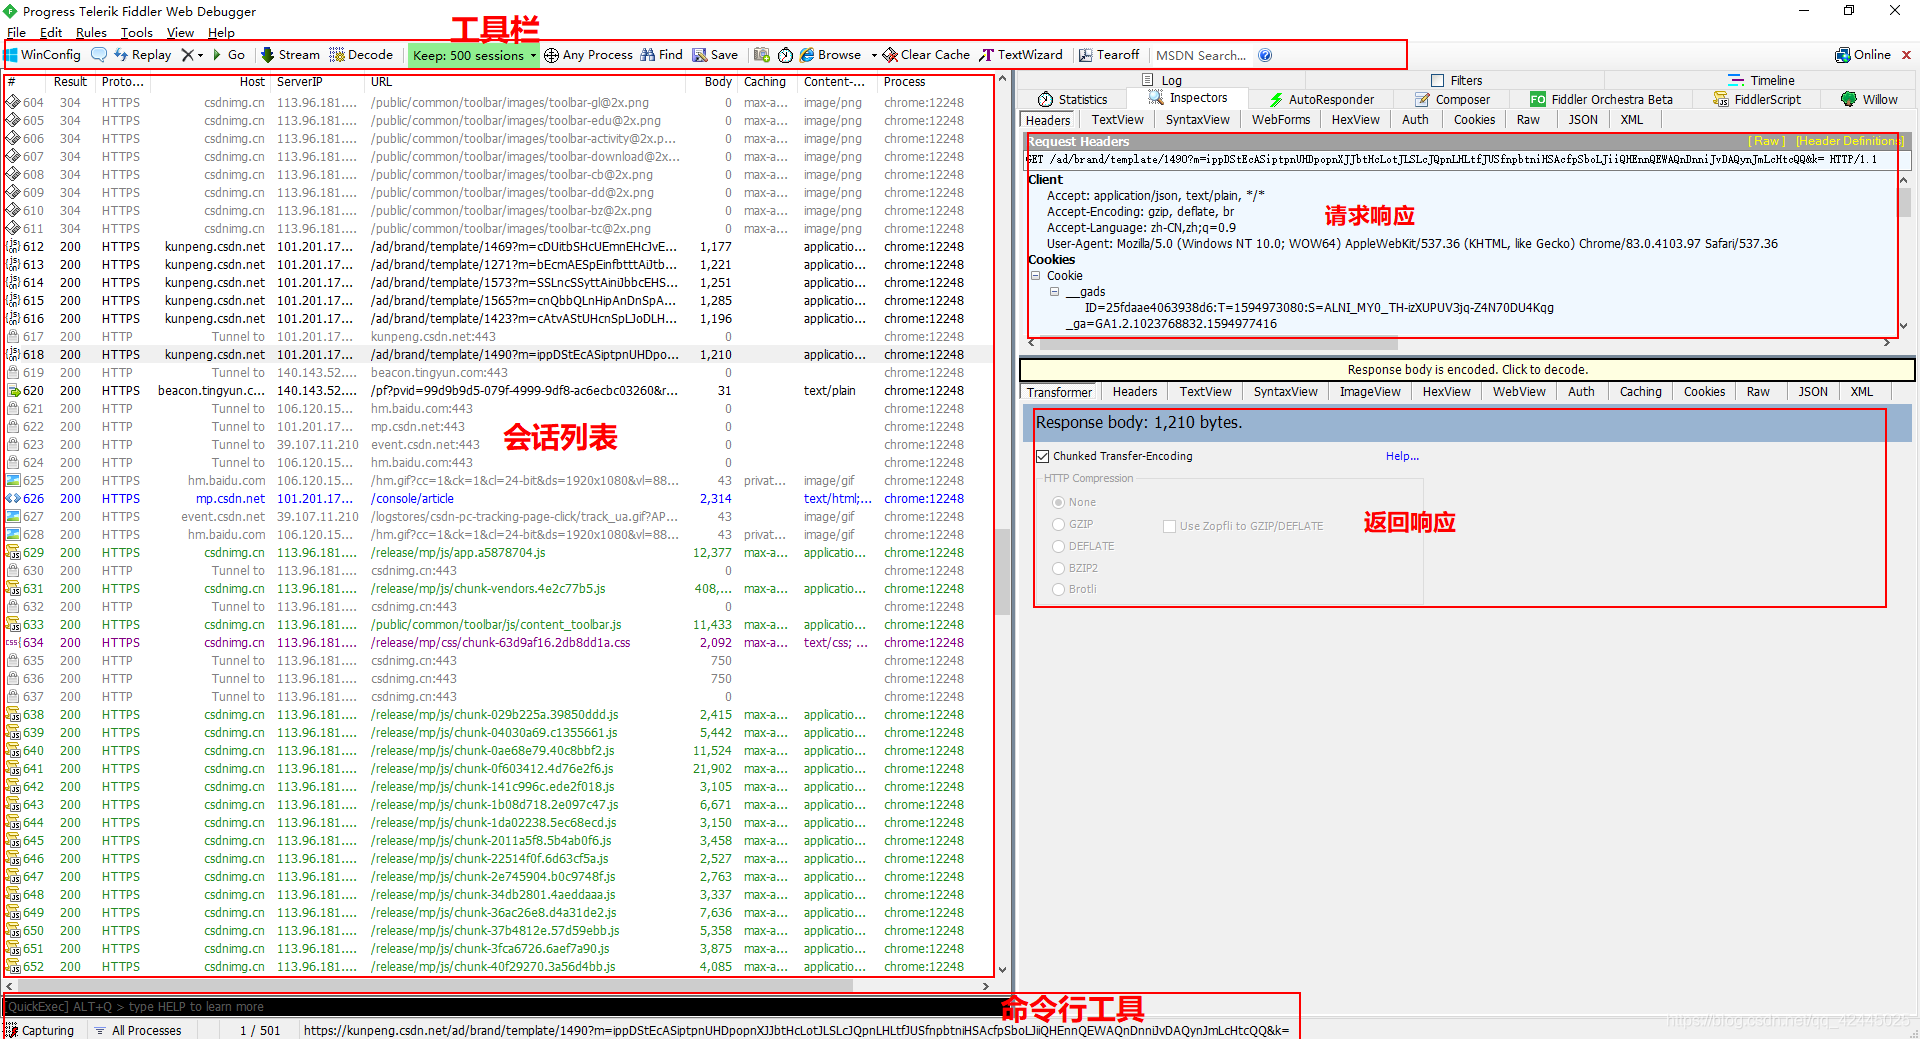The height and width of the screenshot is (1039, 1920).
Task: Click the timer stopwatch toolbar icon
Action: [786, 55]
